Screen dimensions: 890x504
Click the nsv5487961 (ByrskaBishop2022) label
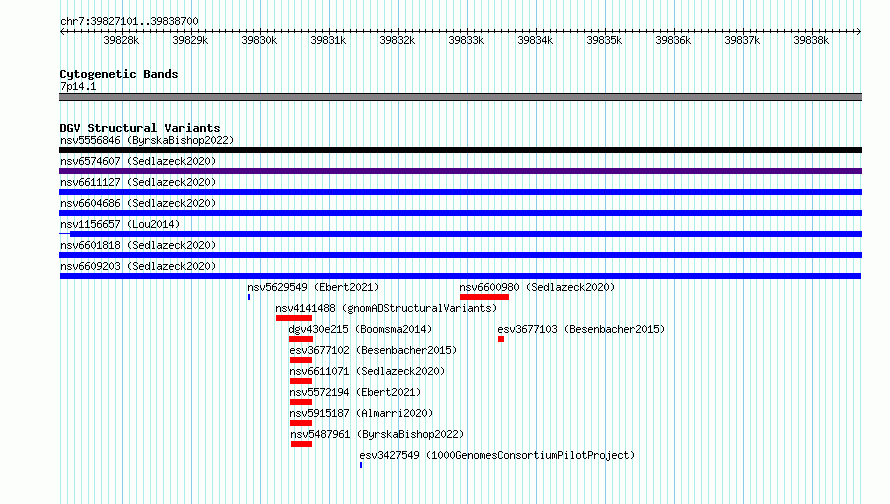point(377,434)
